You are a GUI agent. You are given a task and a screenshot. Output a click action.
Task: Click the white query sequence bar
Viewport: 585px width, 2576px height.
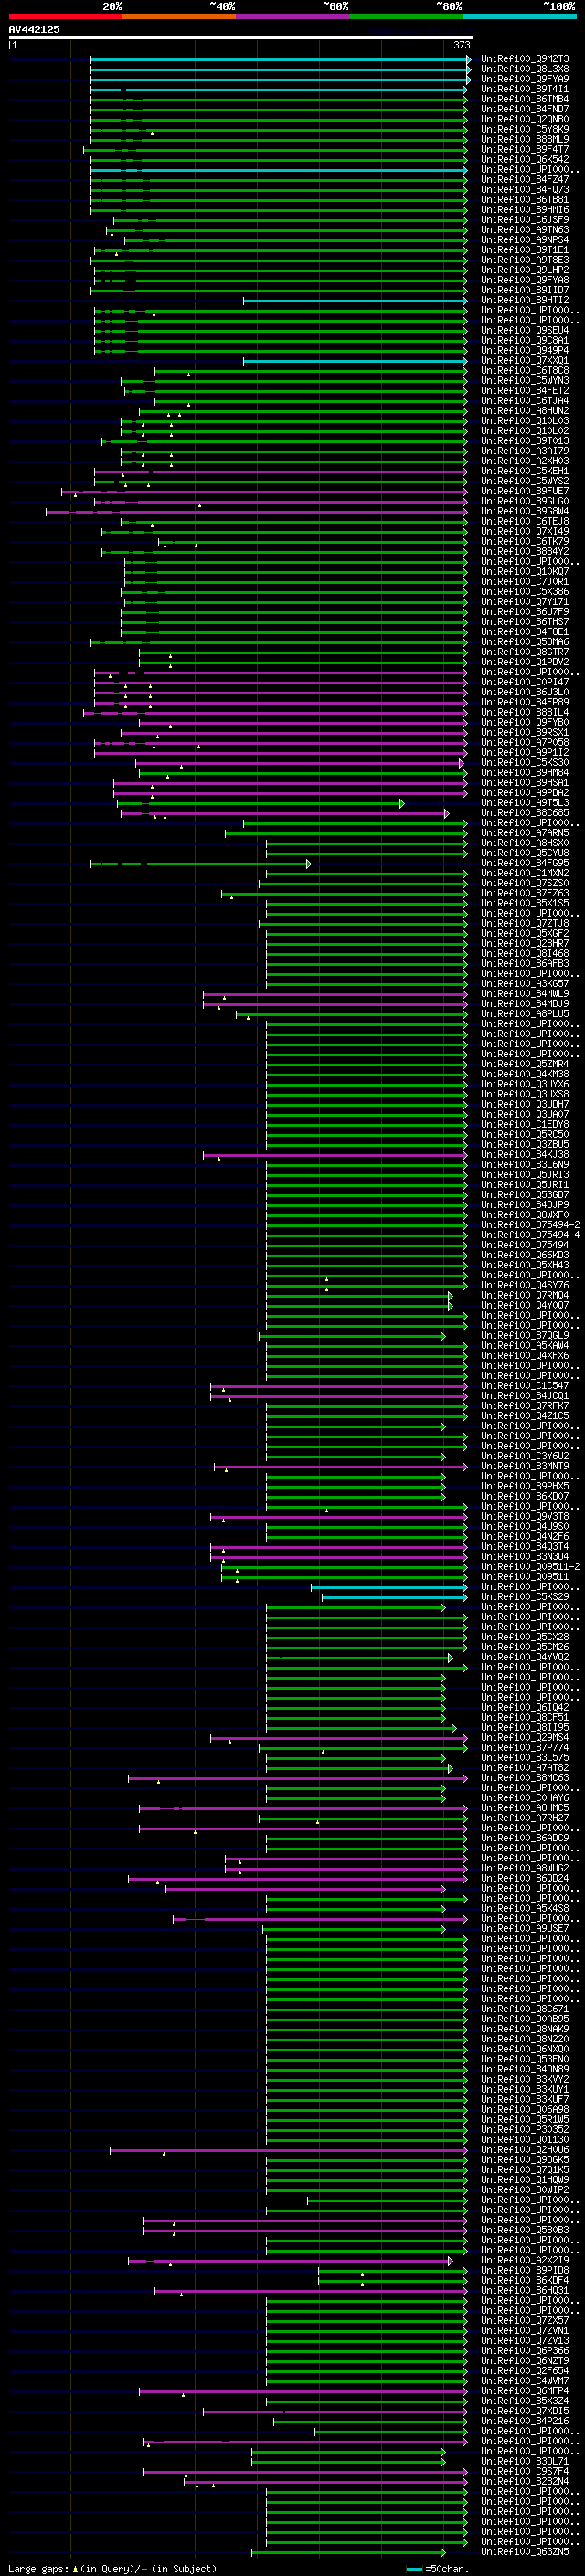pyautogui.click(x=241, y=37)
